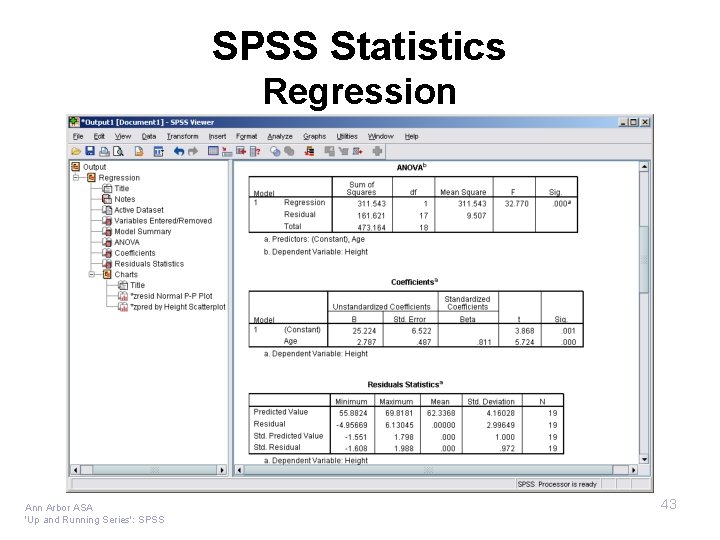720x540 pixels.
Task: Click the Run Script toolbar icon
Action: 358,151
